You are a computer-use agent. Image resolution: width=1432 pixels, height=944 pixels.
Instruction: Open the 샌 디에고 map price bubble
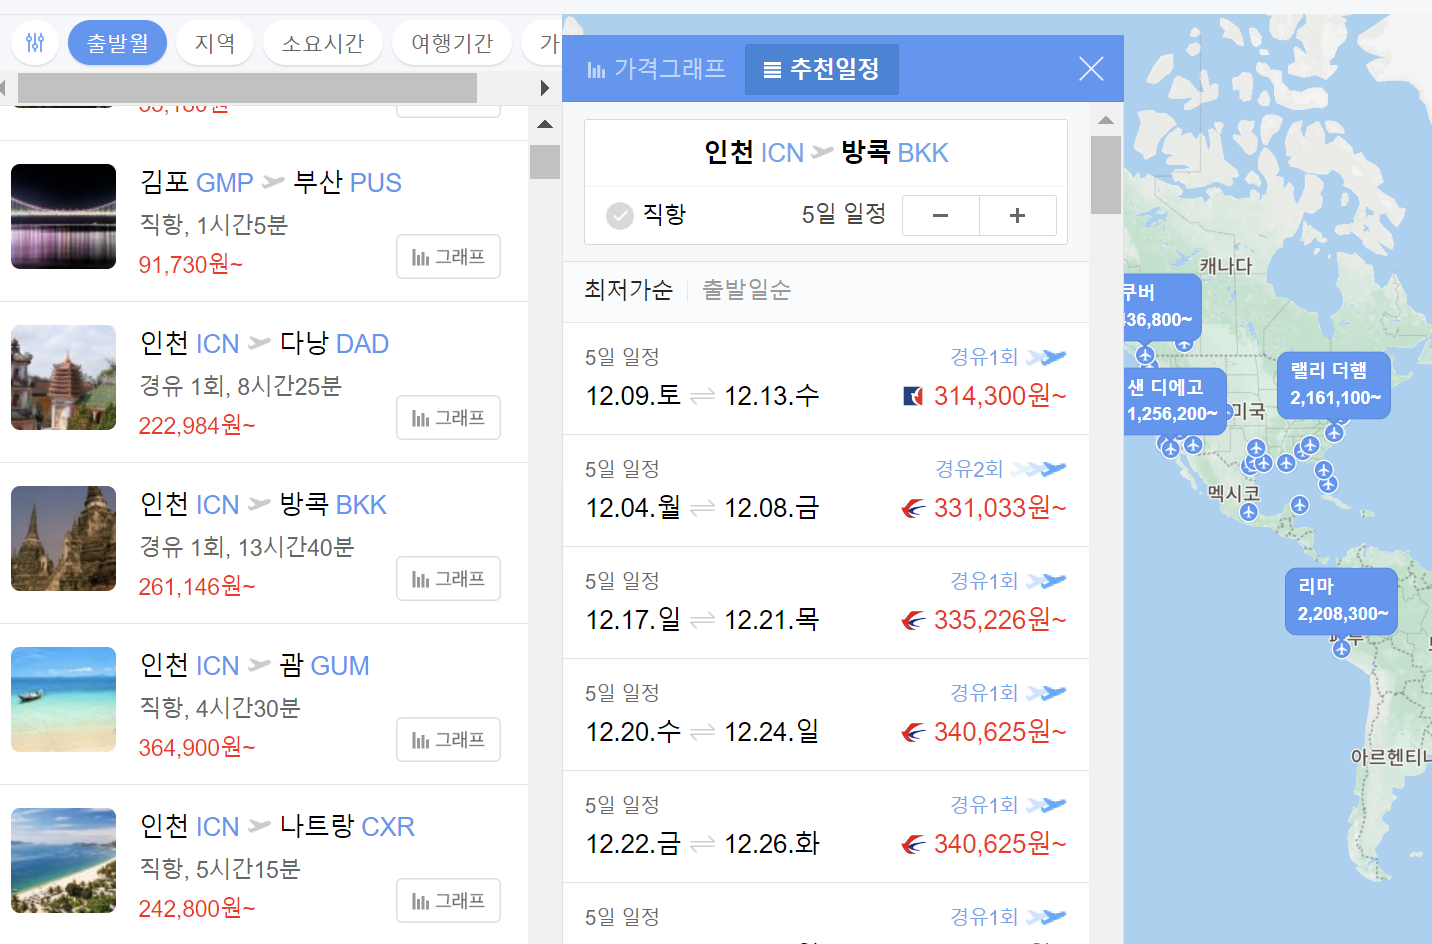[x=1174, y=401]
